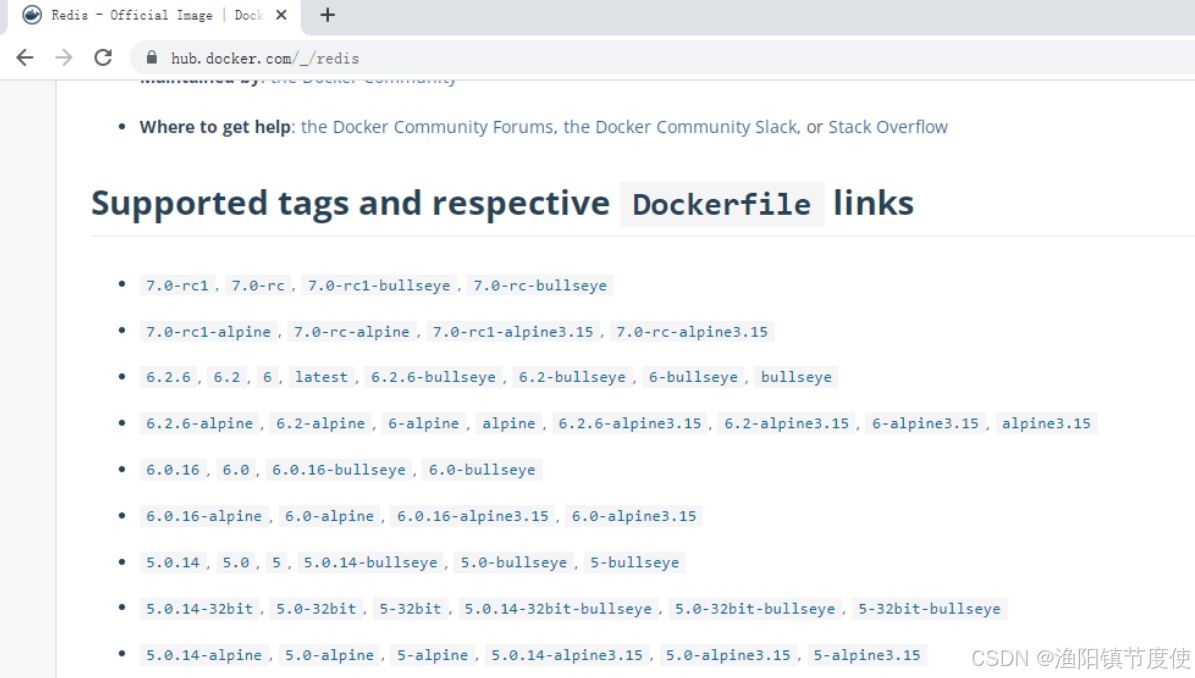1195x678 pixels.
Task: Open the 5-alpine tag link
Action: click(432, 656)
